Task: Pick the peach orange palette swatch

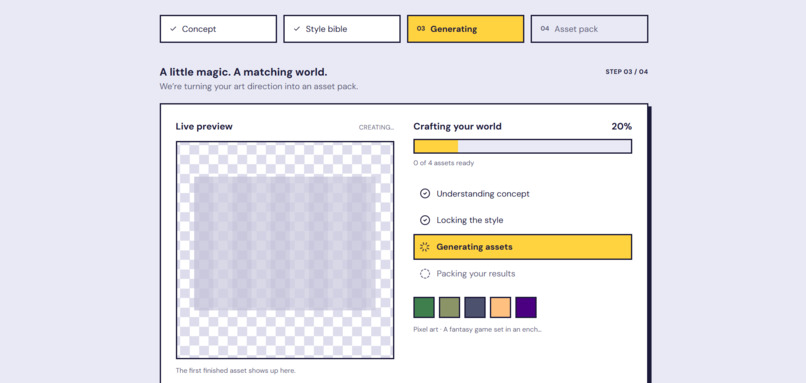Action: (501, 307)
